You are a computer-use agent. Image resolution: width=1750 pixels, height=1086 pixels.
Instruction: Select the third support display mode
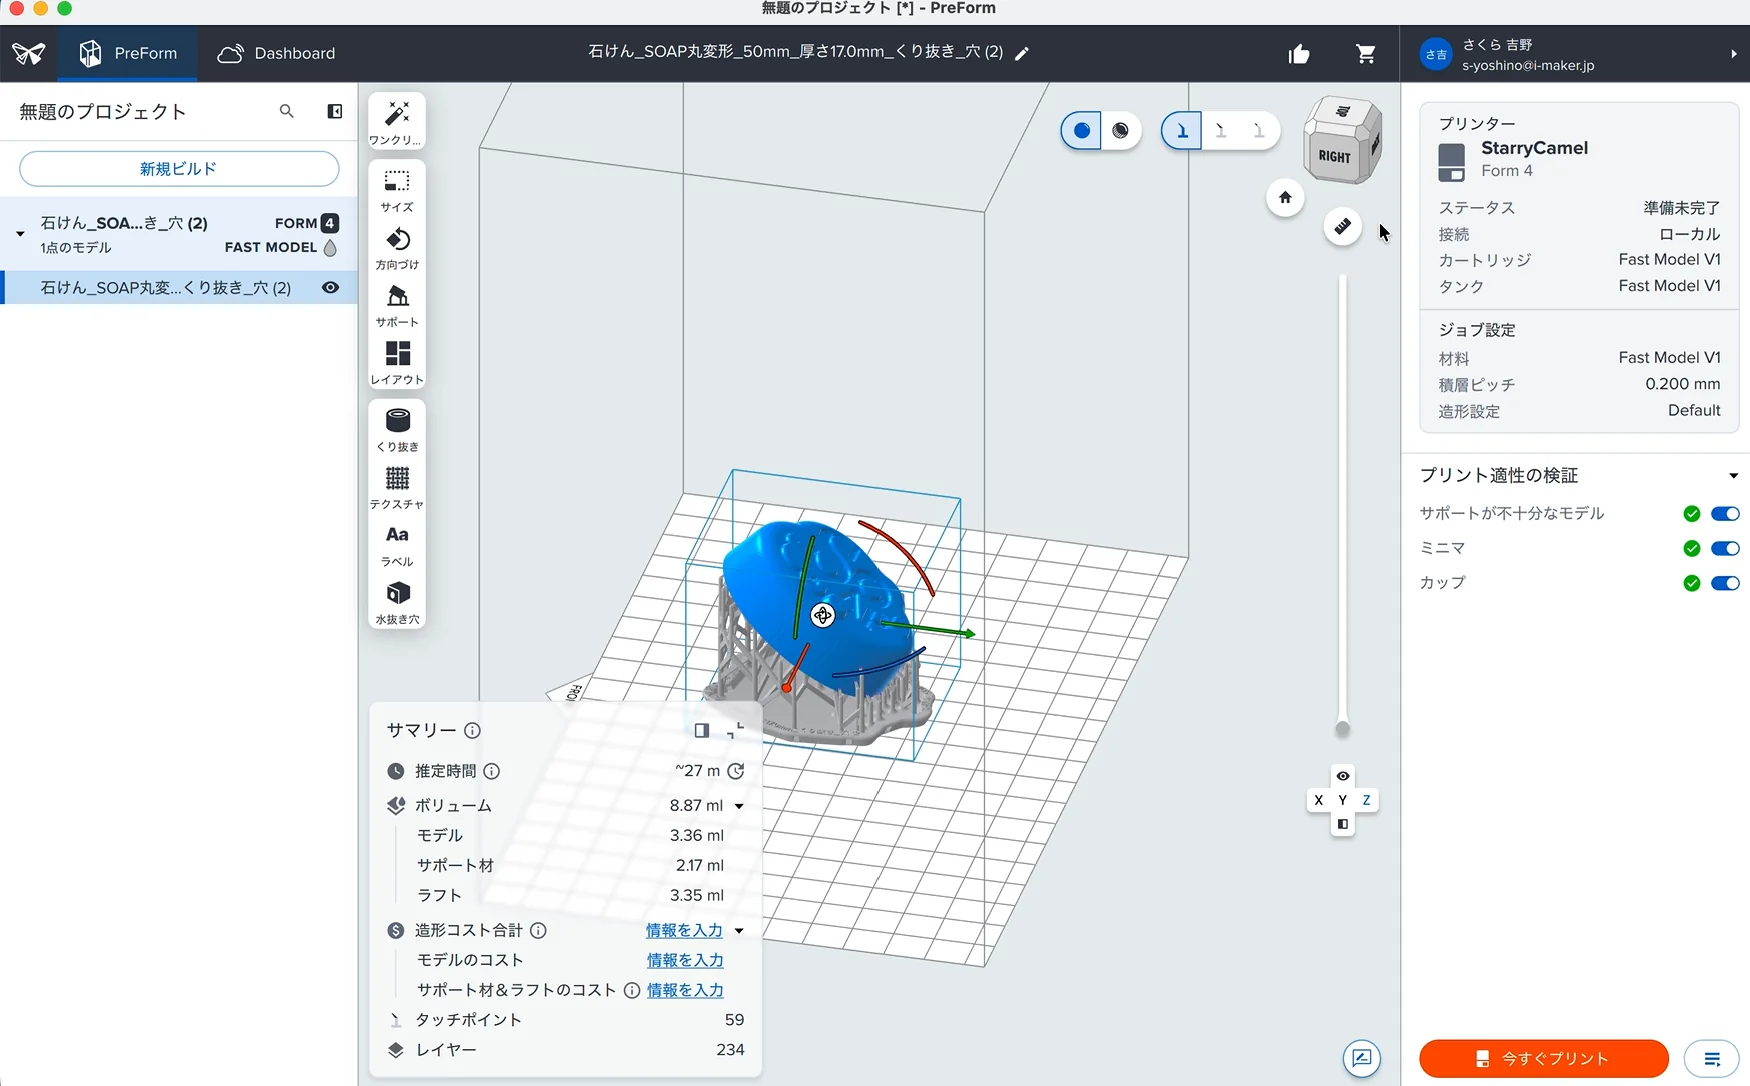coord(1259,131)
